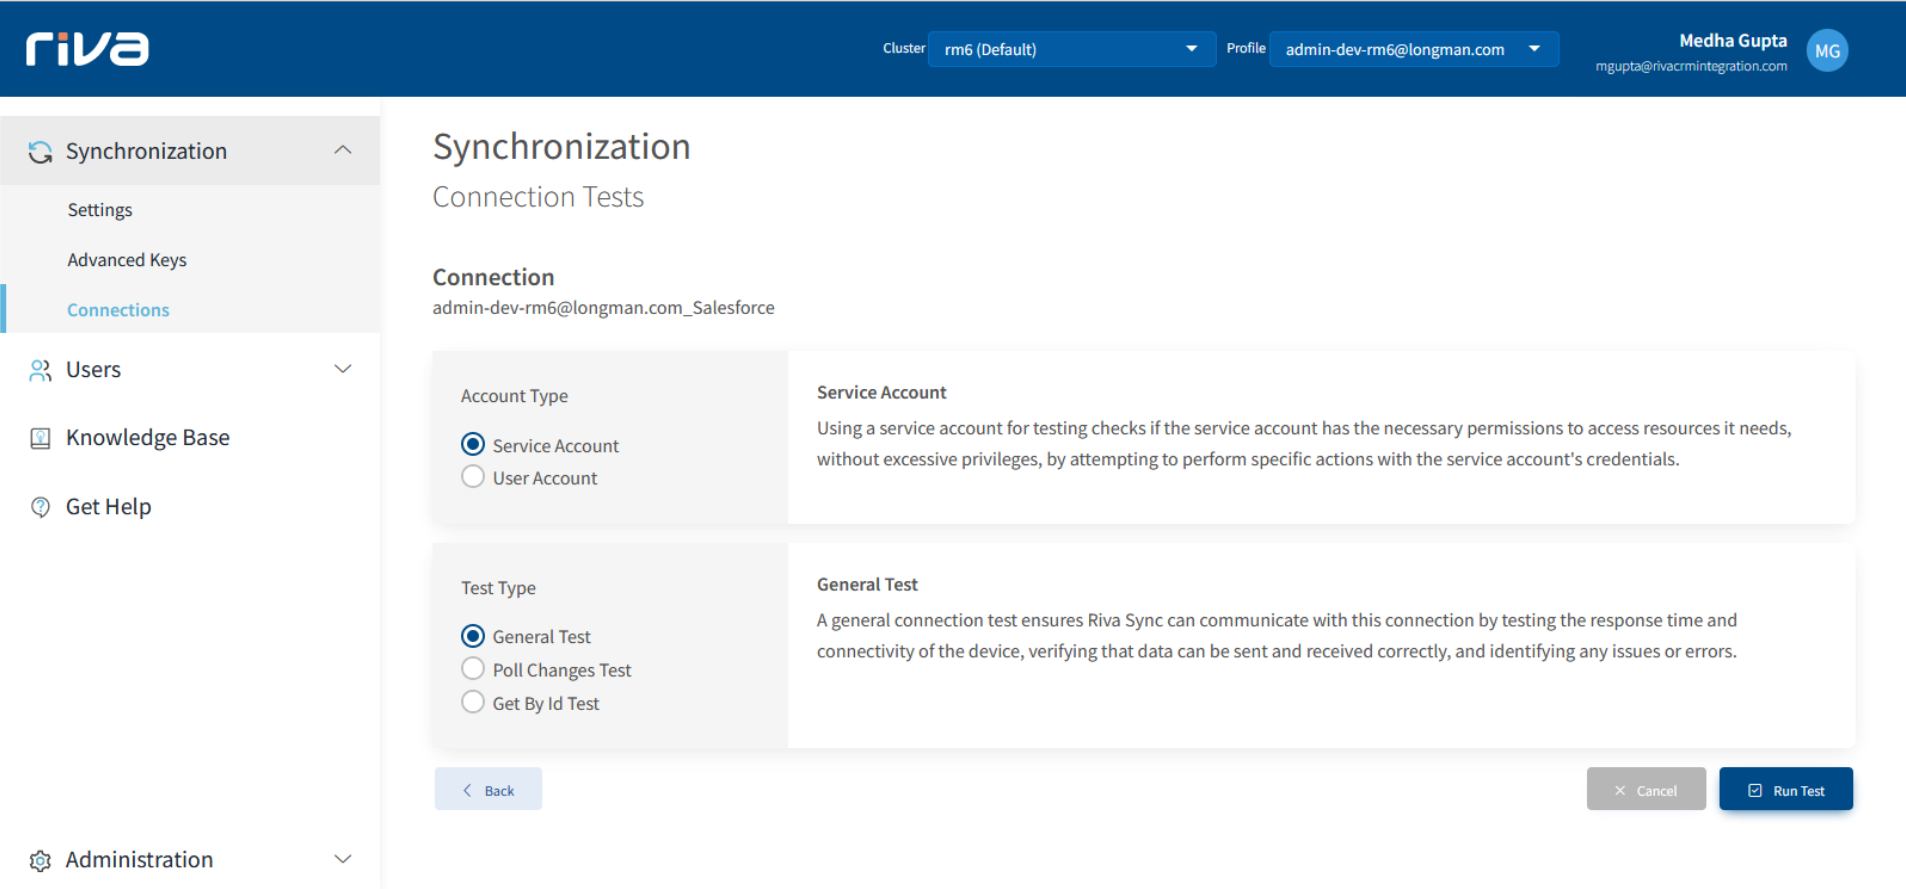Image resolution: width=1906 pixels, height=889 pixels.
Task: Start the test with Run Test
Action: click(x=1786, y=789)
